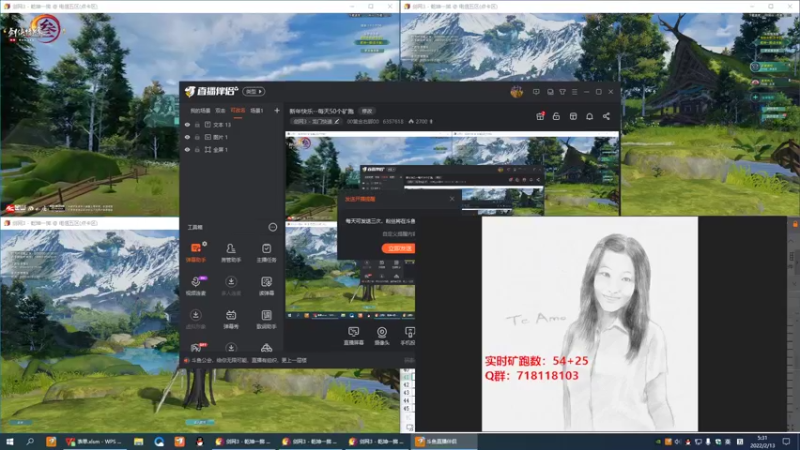
Task: Open the hamburger menu in title bar
Action: [x=574, y=92]
